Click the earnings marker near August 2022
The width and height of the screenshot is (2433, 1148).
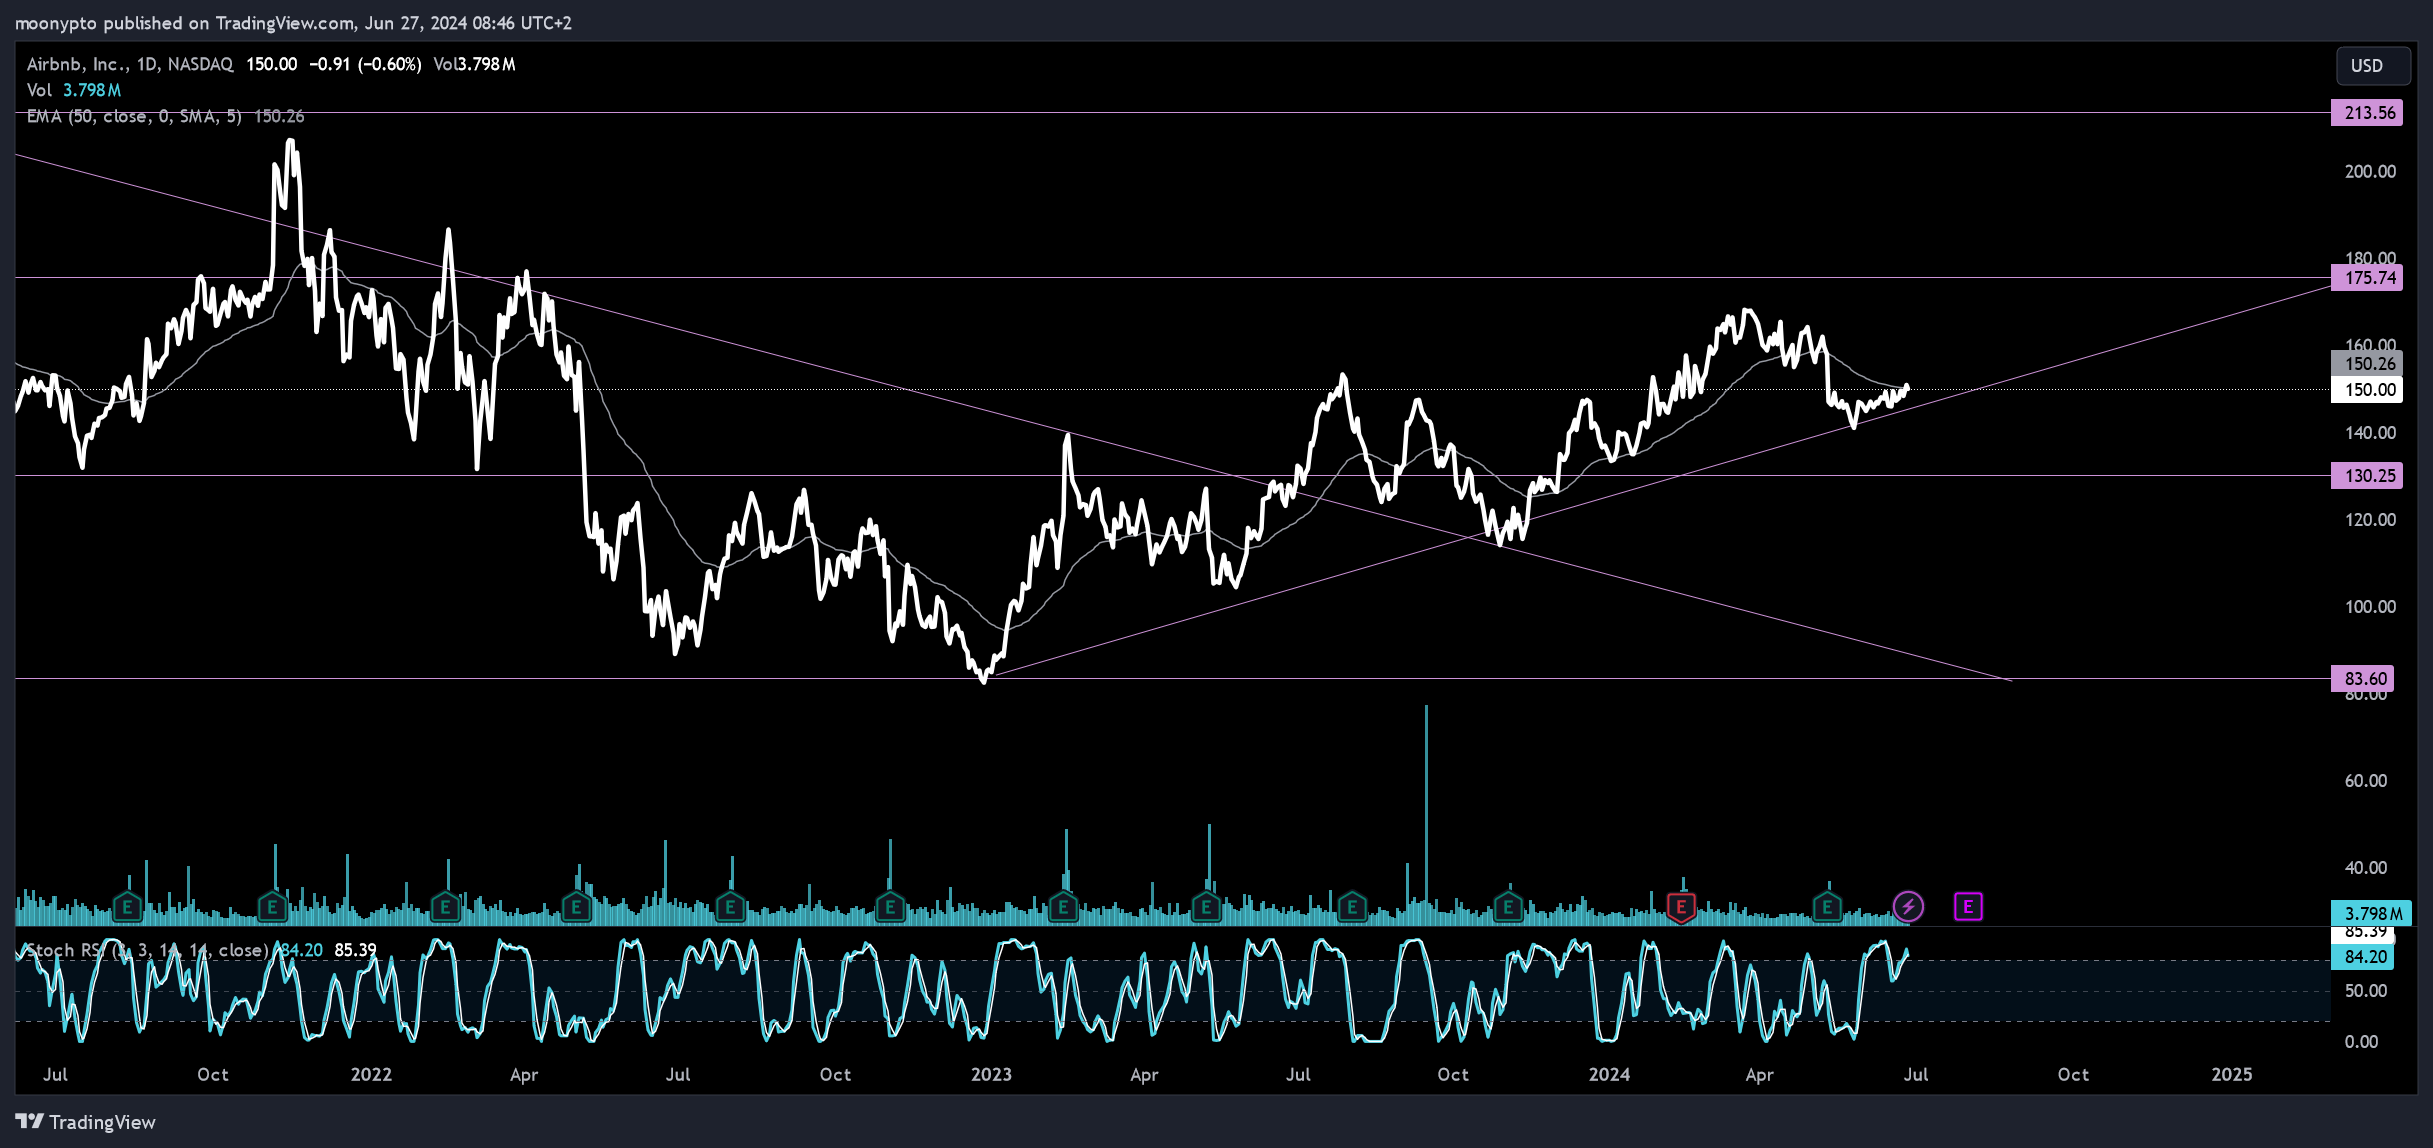730,908
